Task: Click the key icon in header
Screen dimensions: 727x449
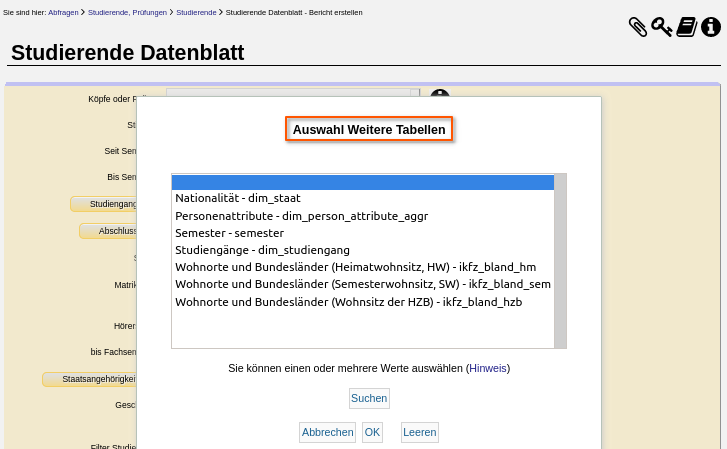Action: click(x=662, y=27)
